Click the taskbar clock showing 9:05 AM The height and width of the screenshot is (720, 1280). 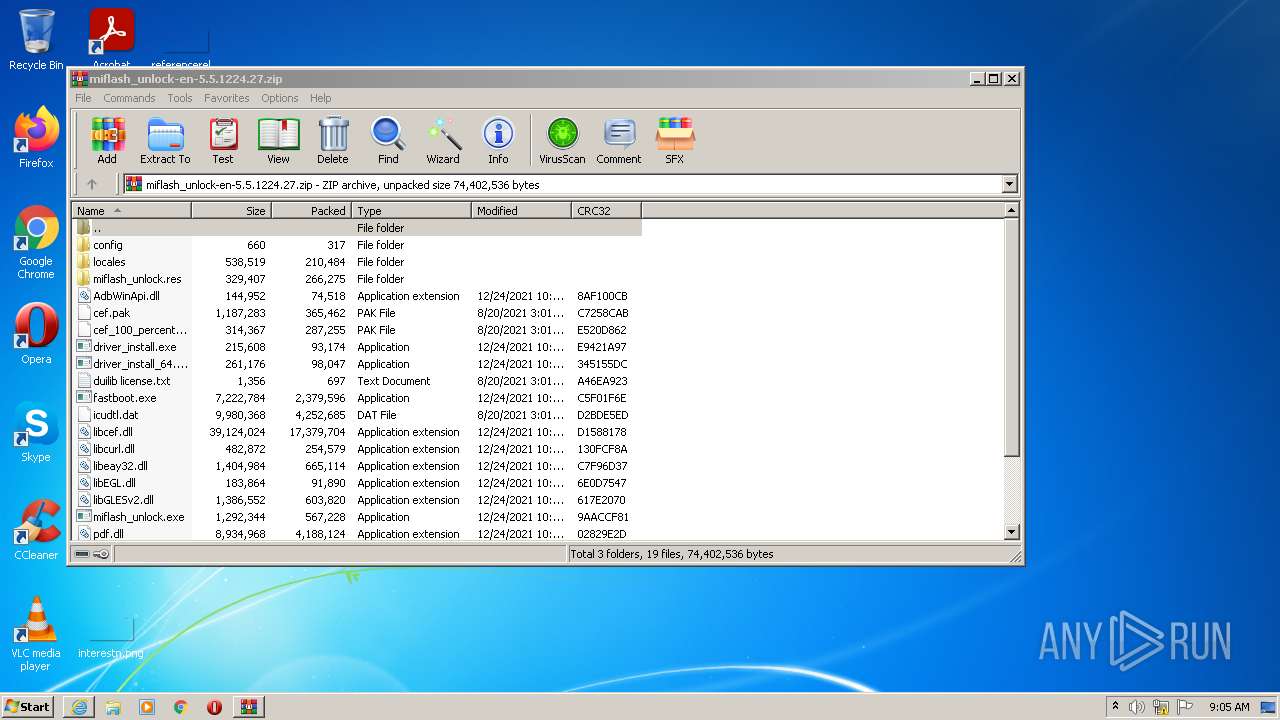pyautogui.click(x=1229, y=707)
